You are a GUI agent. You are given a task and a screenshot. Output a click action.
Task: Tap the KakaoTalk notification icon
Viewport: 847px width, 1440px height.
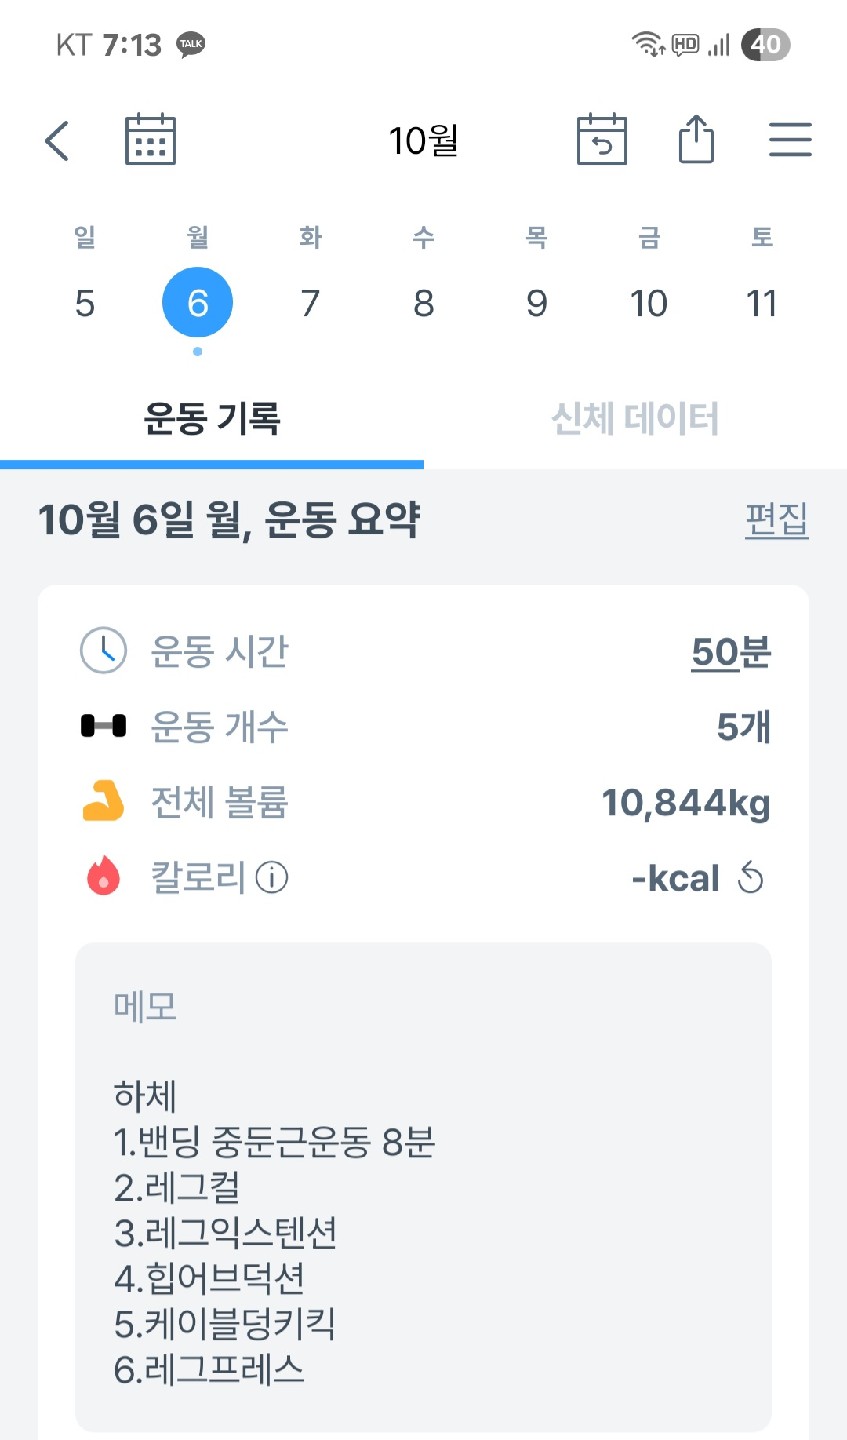[190, 44]
